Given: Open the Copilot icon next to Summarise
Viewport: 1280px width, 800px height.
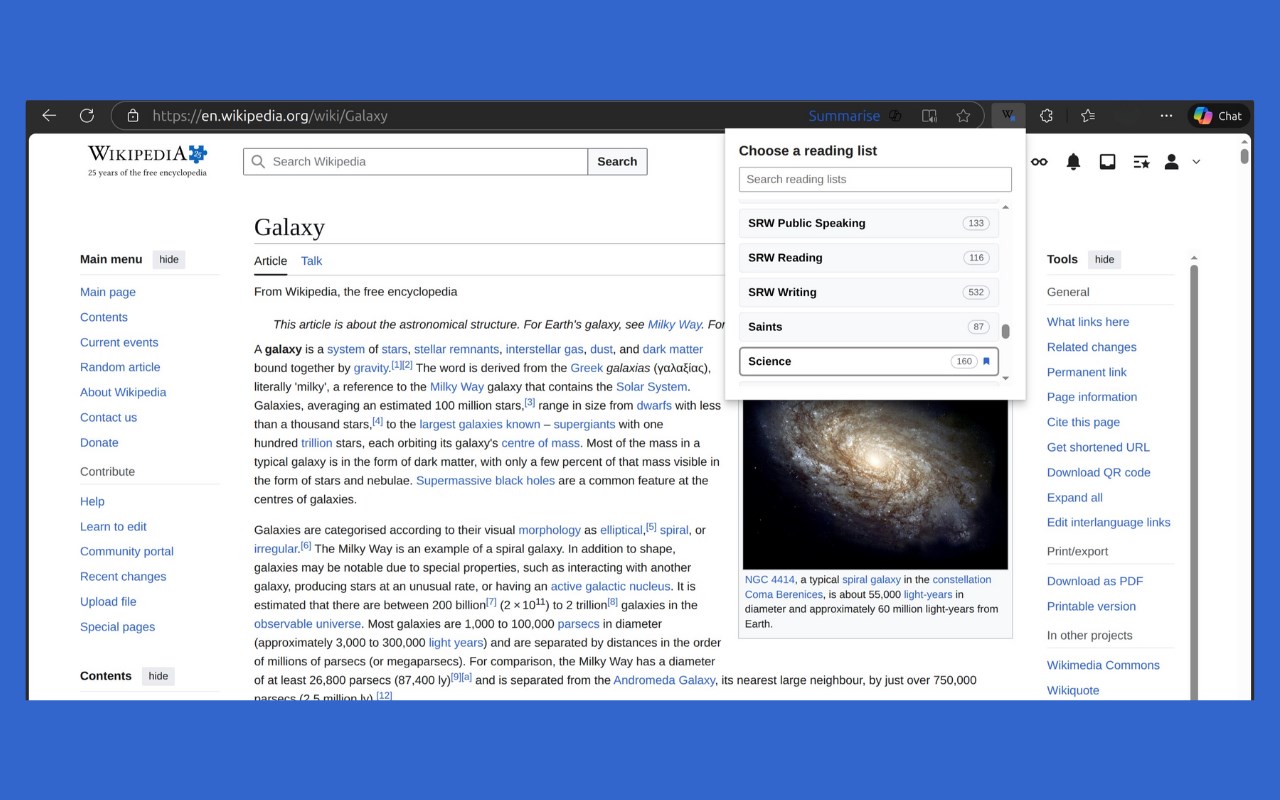Looking at the screenshot, I should point(896,116).
